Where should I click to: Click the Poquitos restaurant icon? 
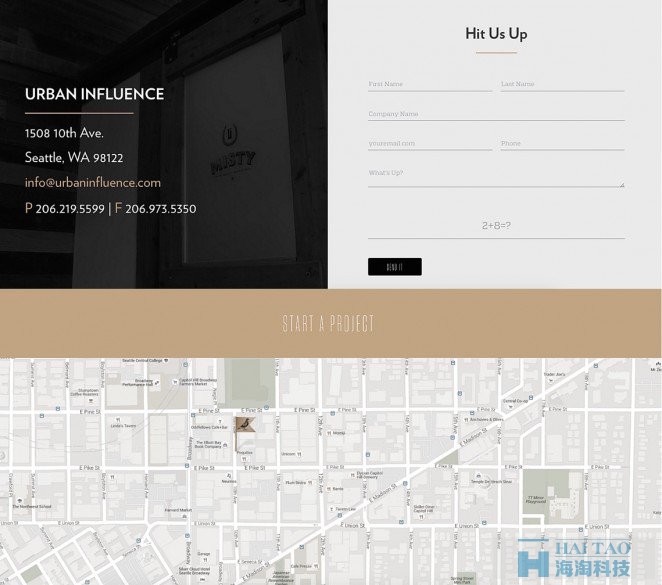click(244, 459)
